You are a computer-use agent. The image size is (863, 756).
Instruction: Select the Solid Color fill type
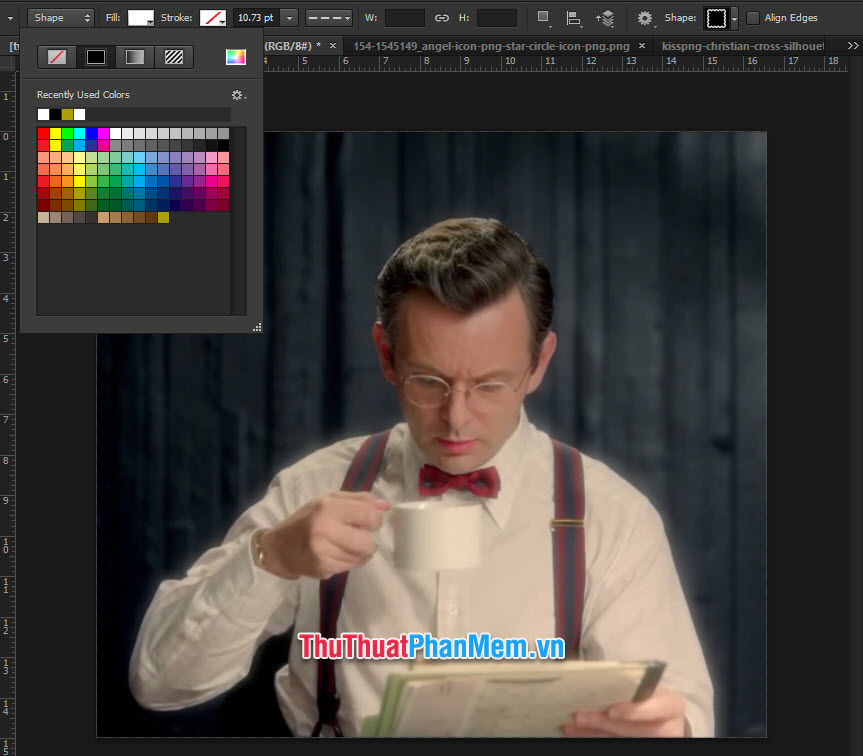pos(95,57)
